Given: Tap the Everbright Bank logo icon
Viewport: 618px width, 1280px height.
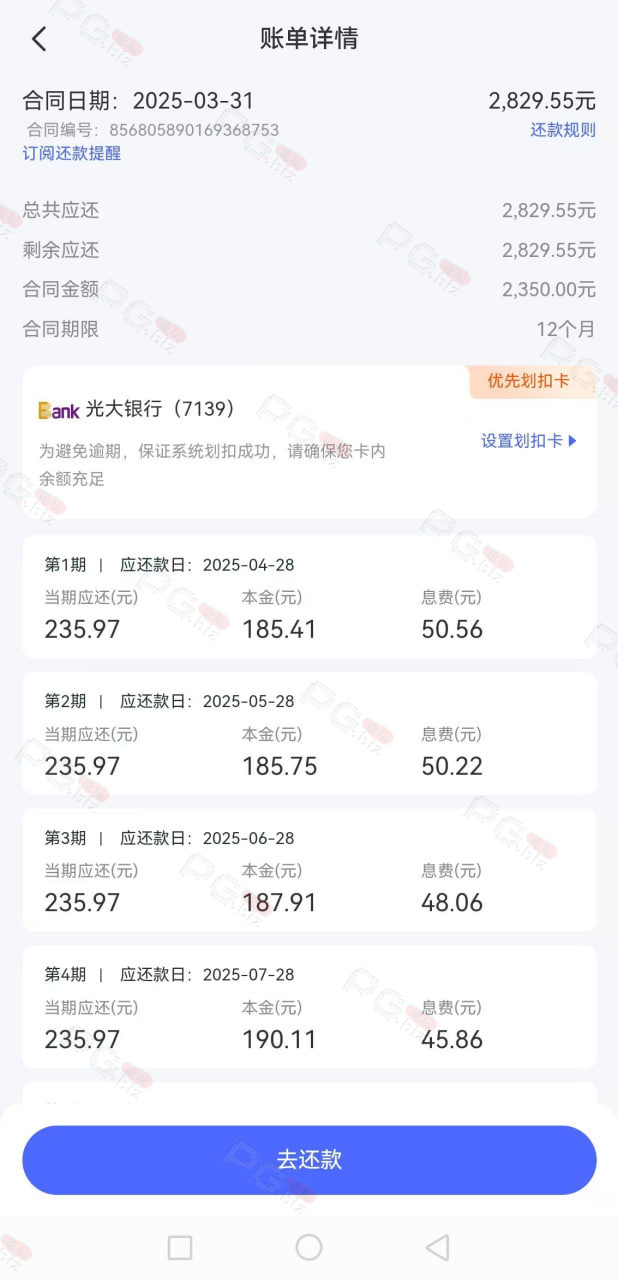Looking at the screenshot, I should tap(58, 410).
